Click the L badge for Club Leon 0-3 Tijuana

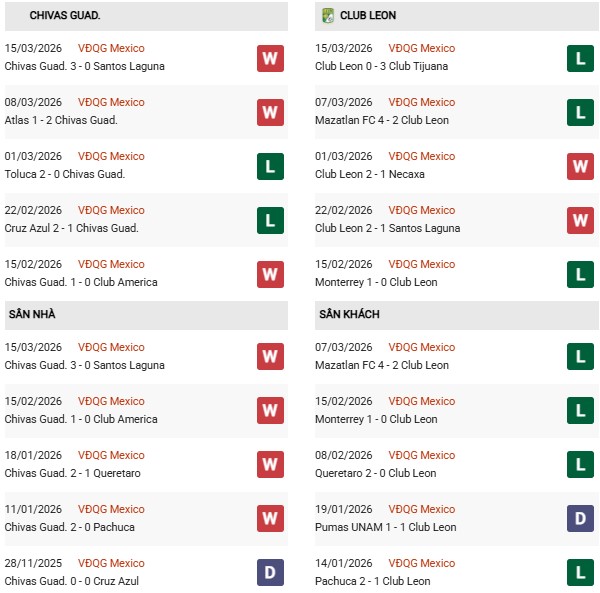click(x=581, y=58)
